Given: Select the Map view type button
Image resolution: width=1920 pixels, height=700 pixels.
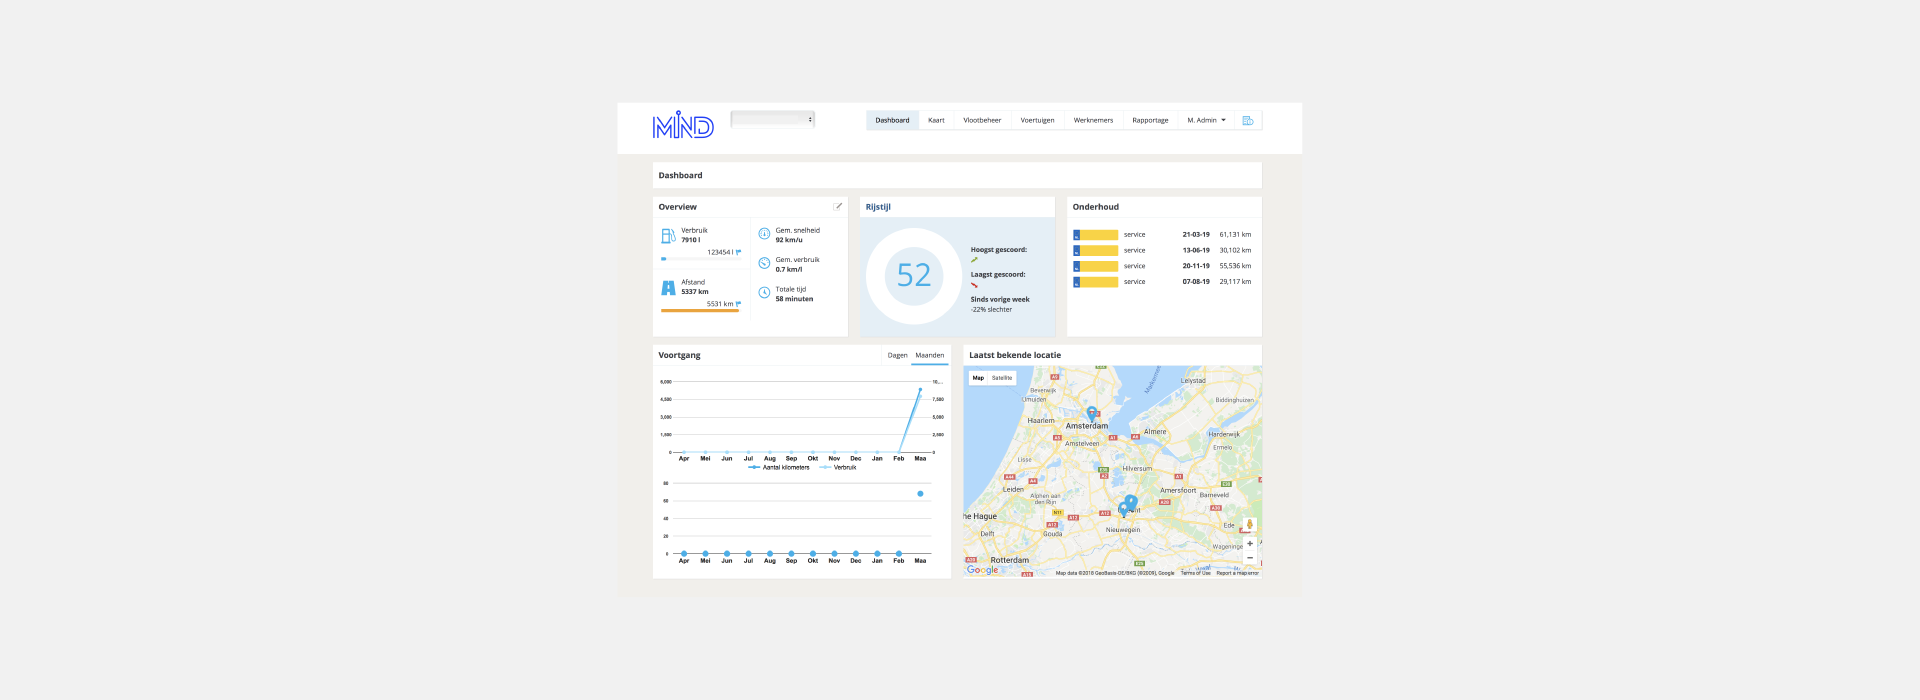Looking at the screenshot, I should click(x=978, y=378).
